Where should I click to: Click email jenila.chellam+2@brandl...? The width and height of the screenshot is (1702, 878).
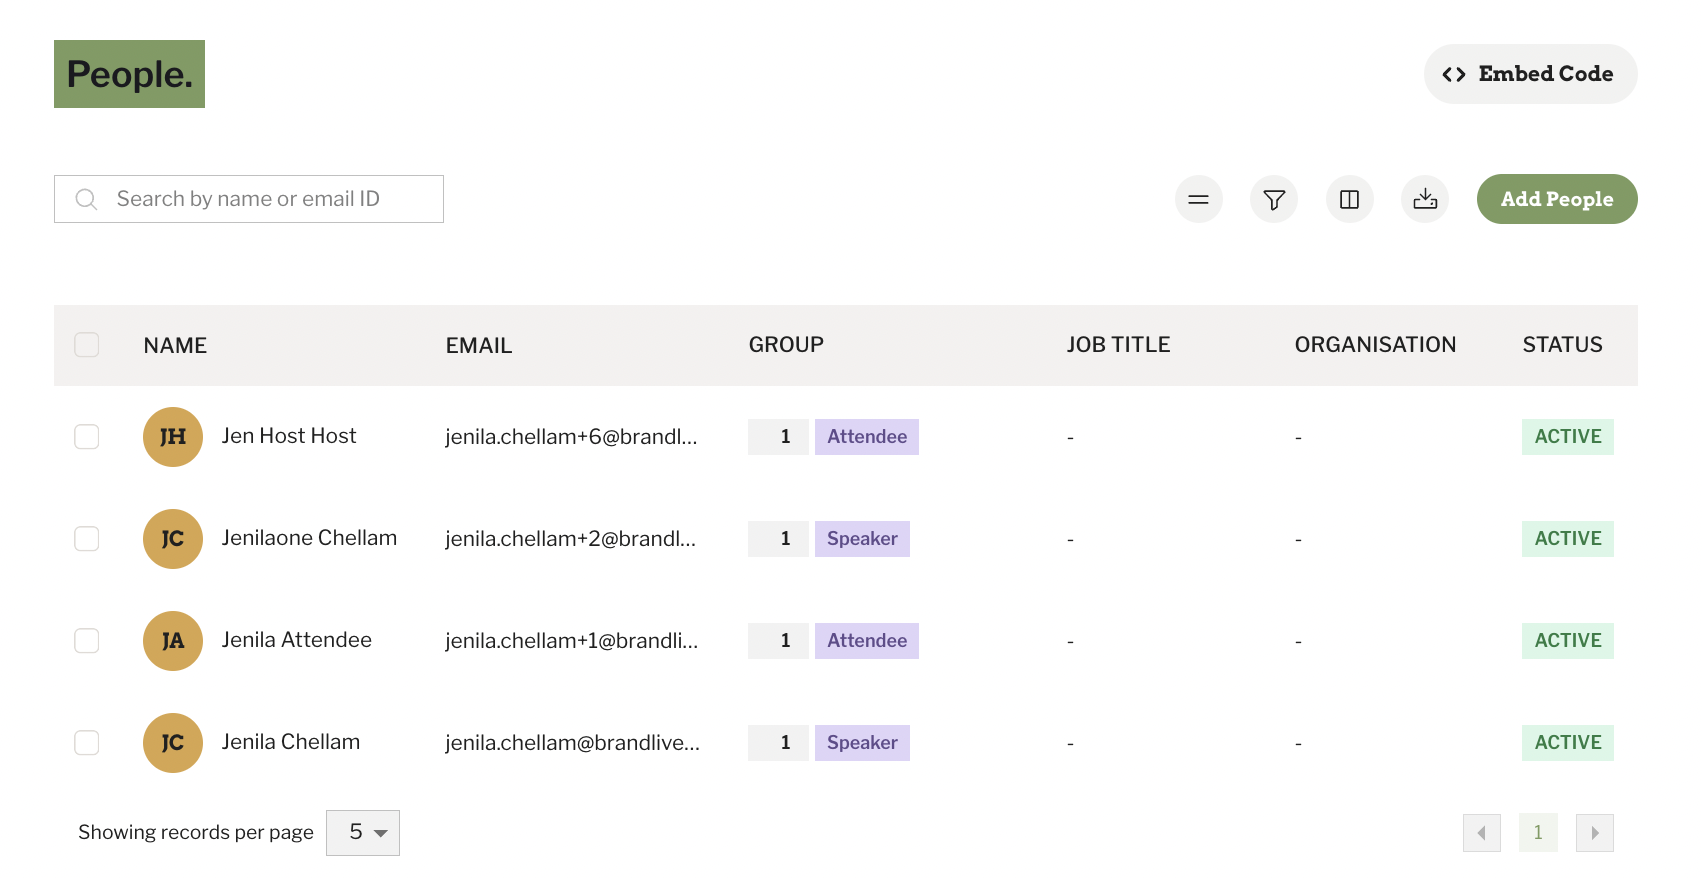point(570,539)
